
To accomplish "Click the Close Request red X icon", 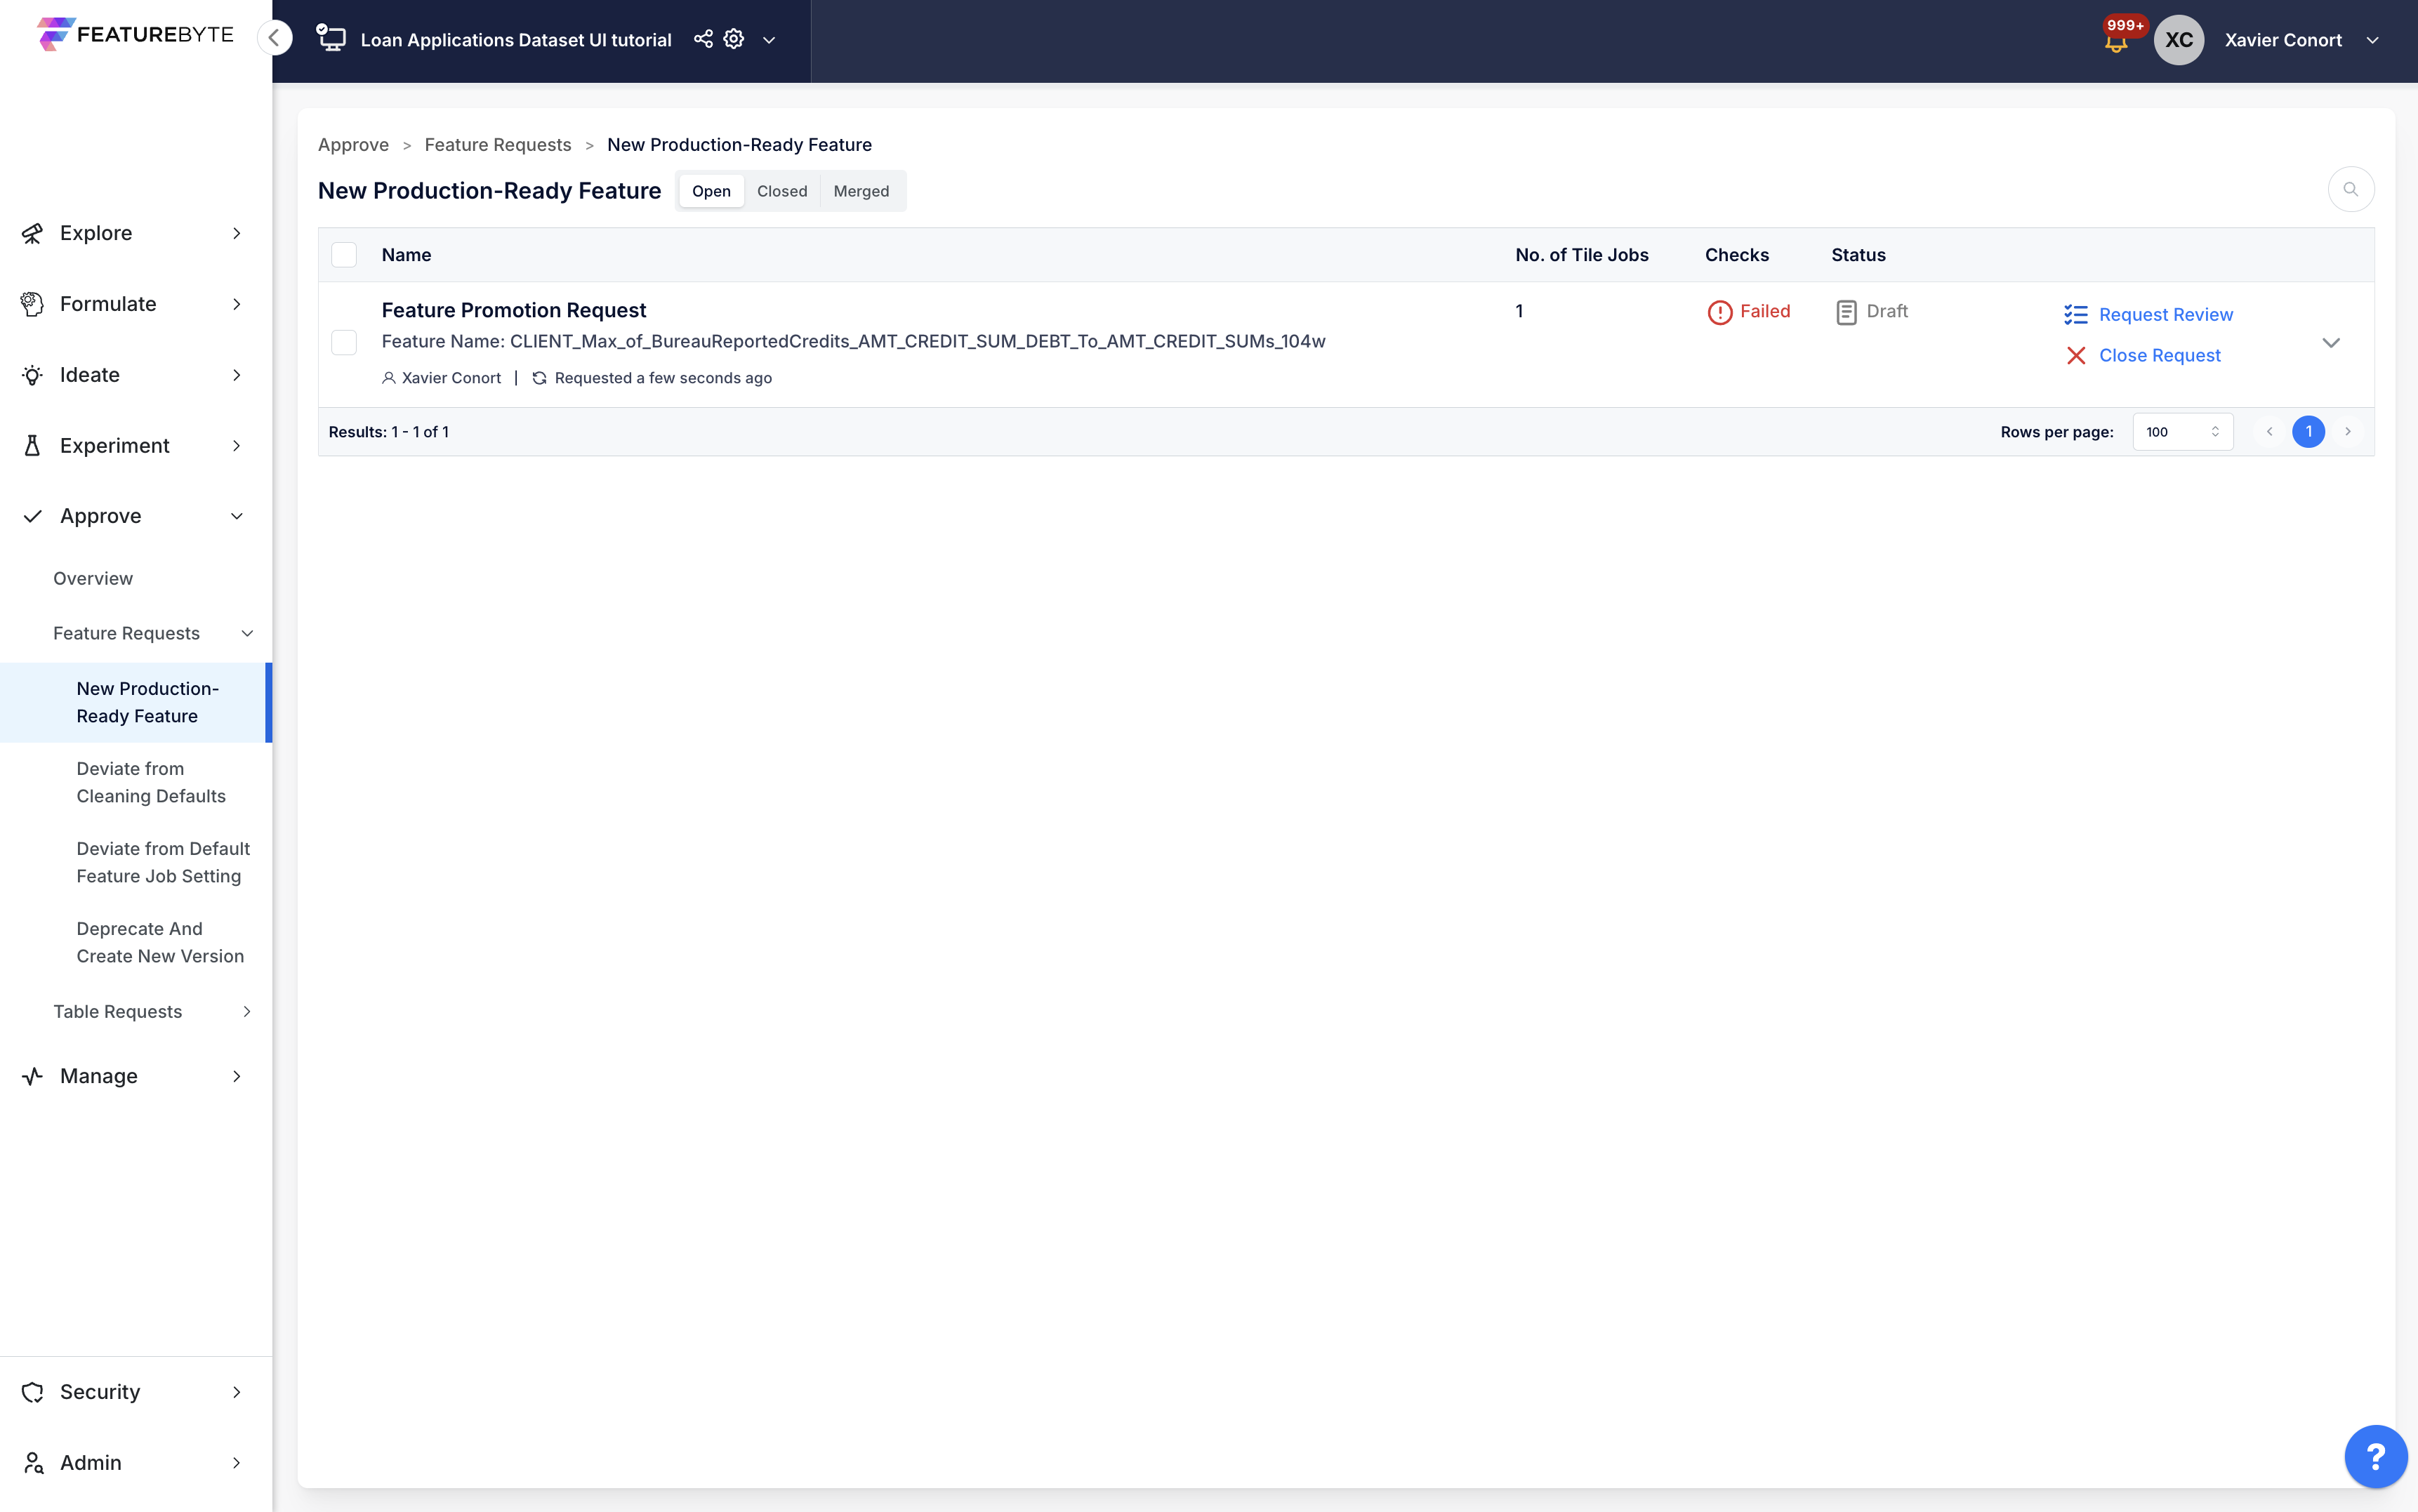I will [2075, 356].
